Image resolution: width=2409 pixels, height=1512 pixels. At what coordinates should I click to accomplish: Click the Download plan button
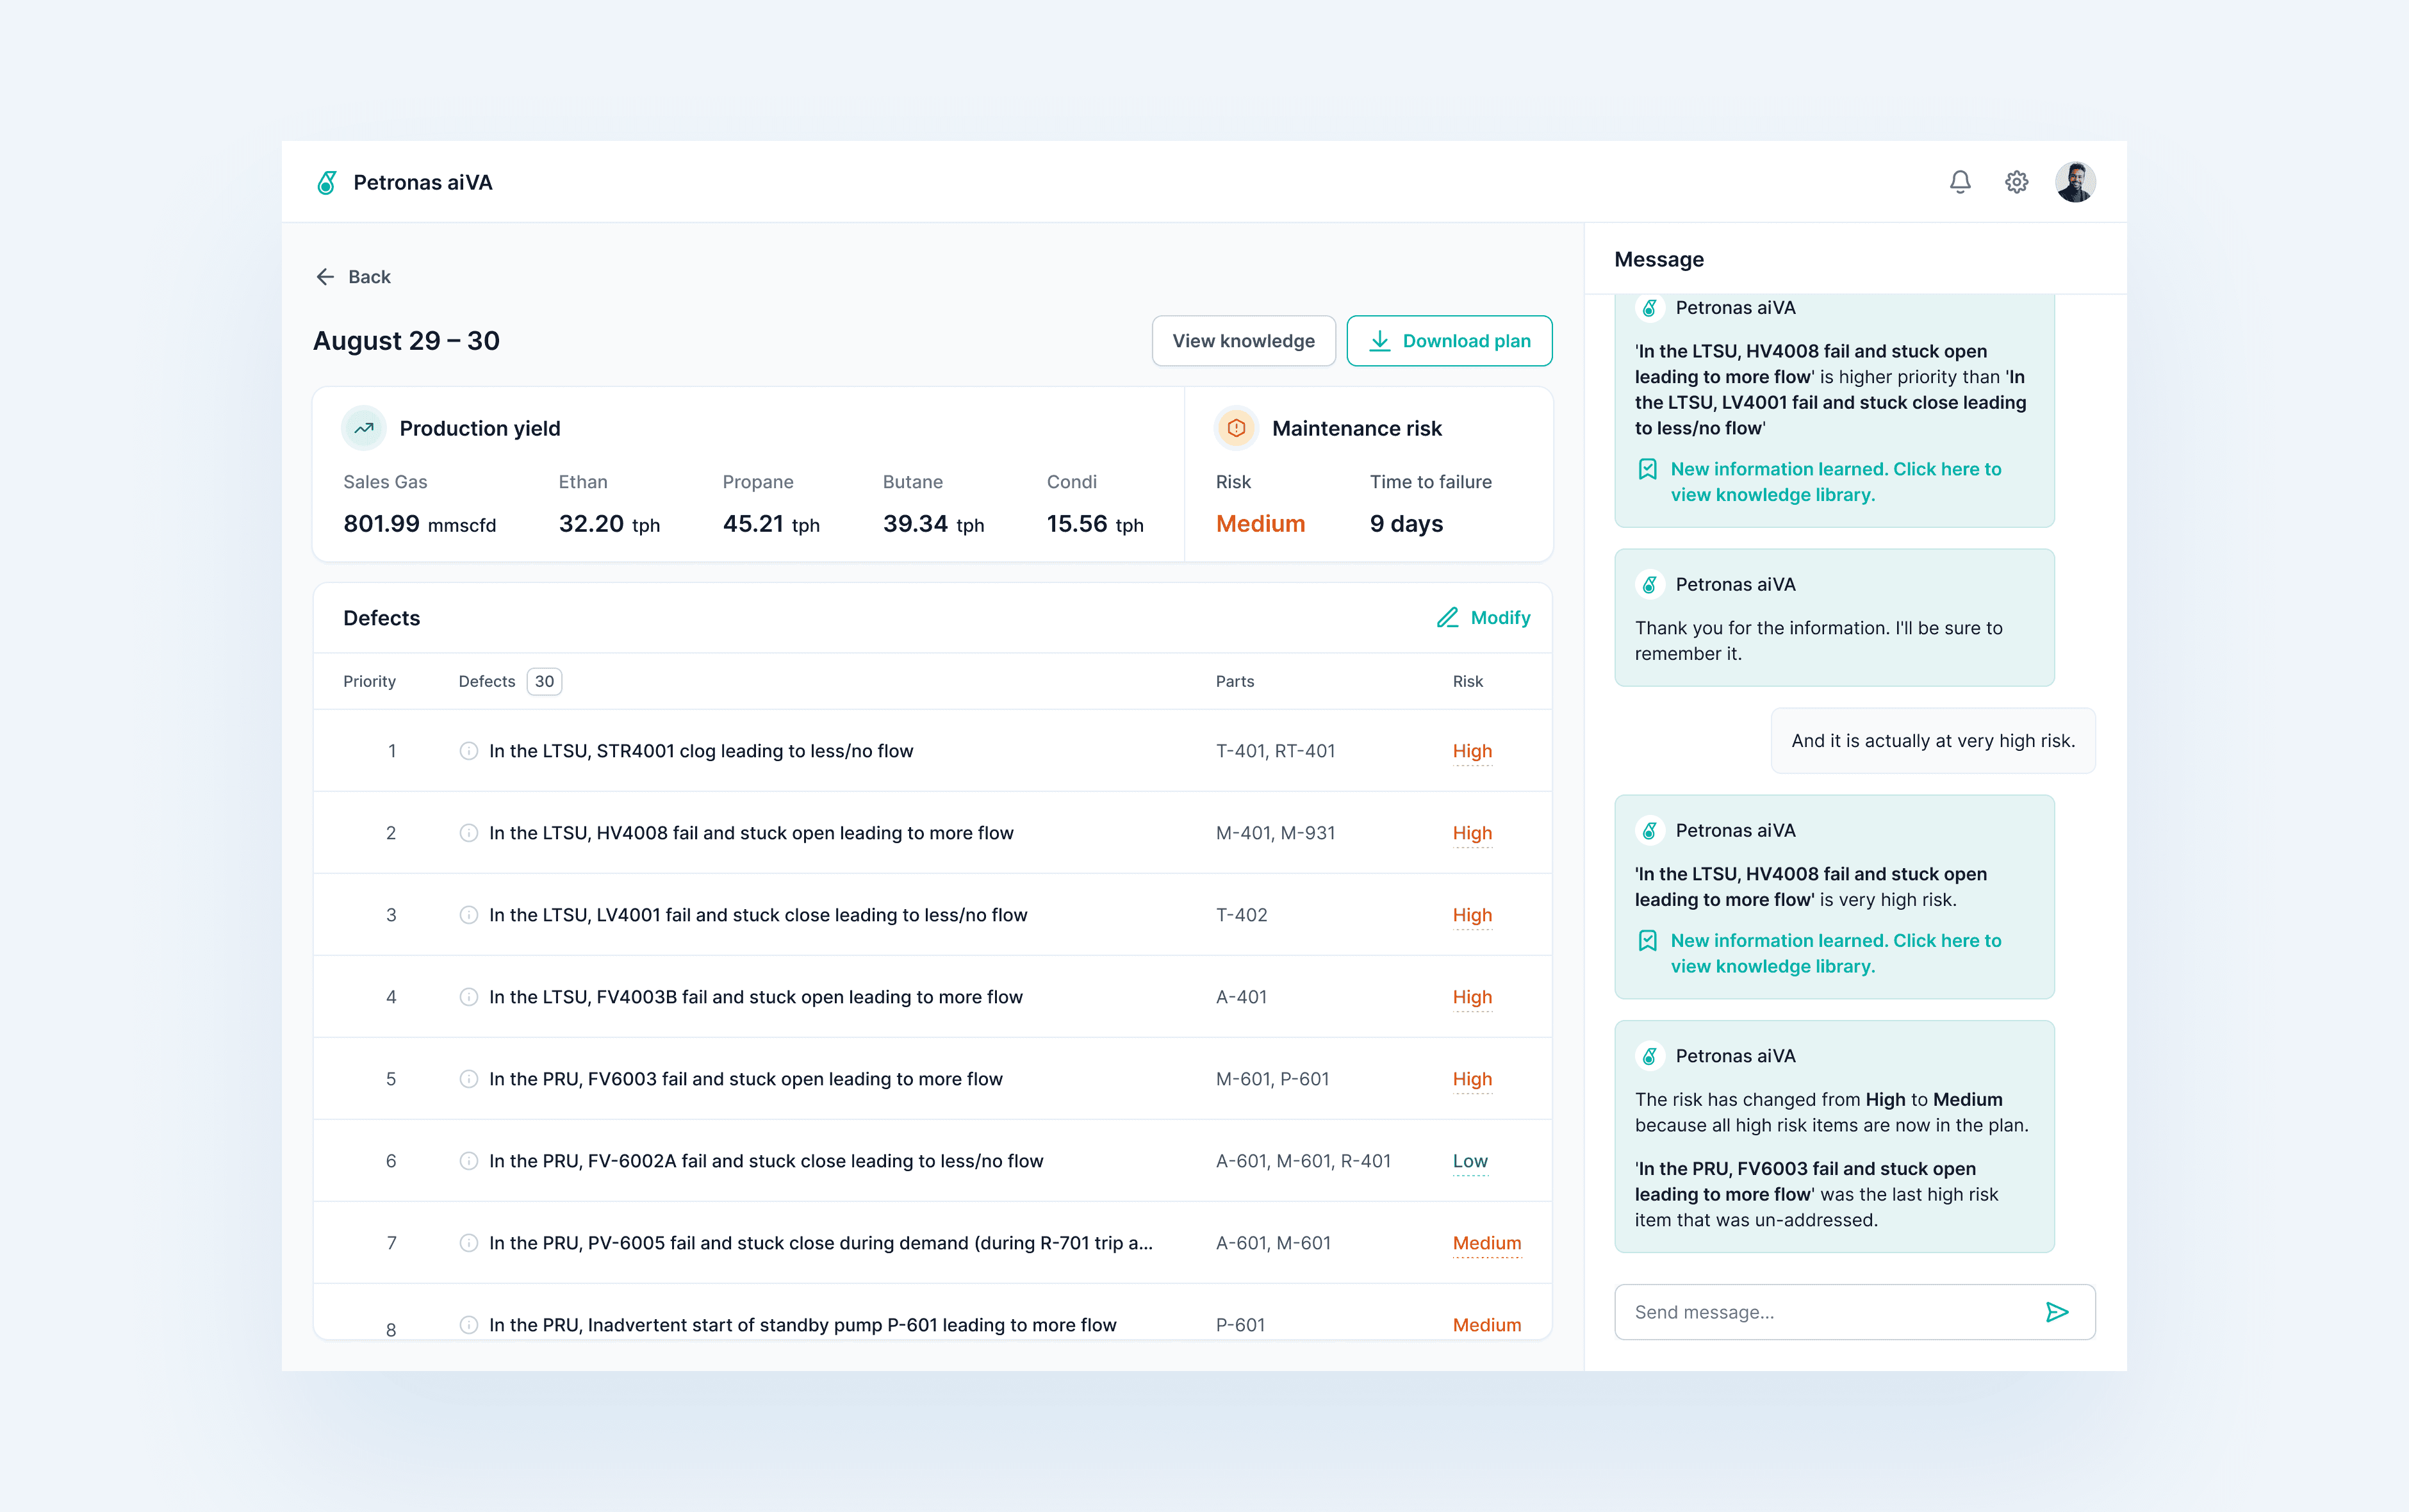[1449, 341]
